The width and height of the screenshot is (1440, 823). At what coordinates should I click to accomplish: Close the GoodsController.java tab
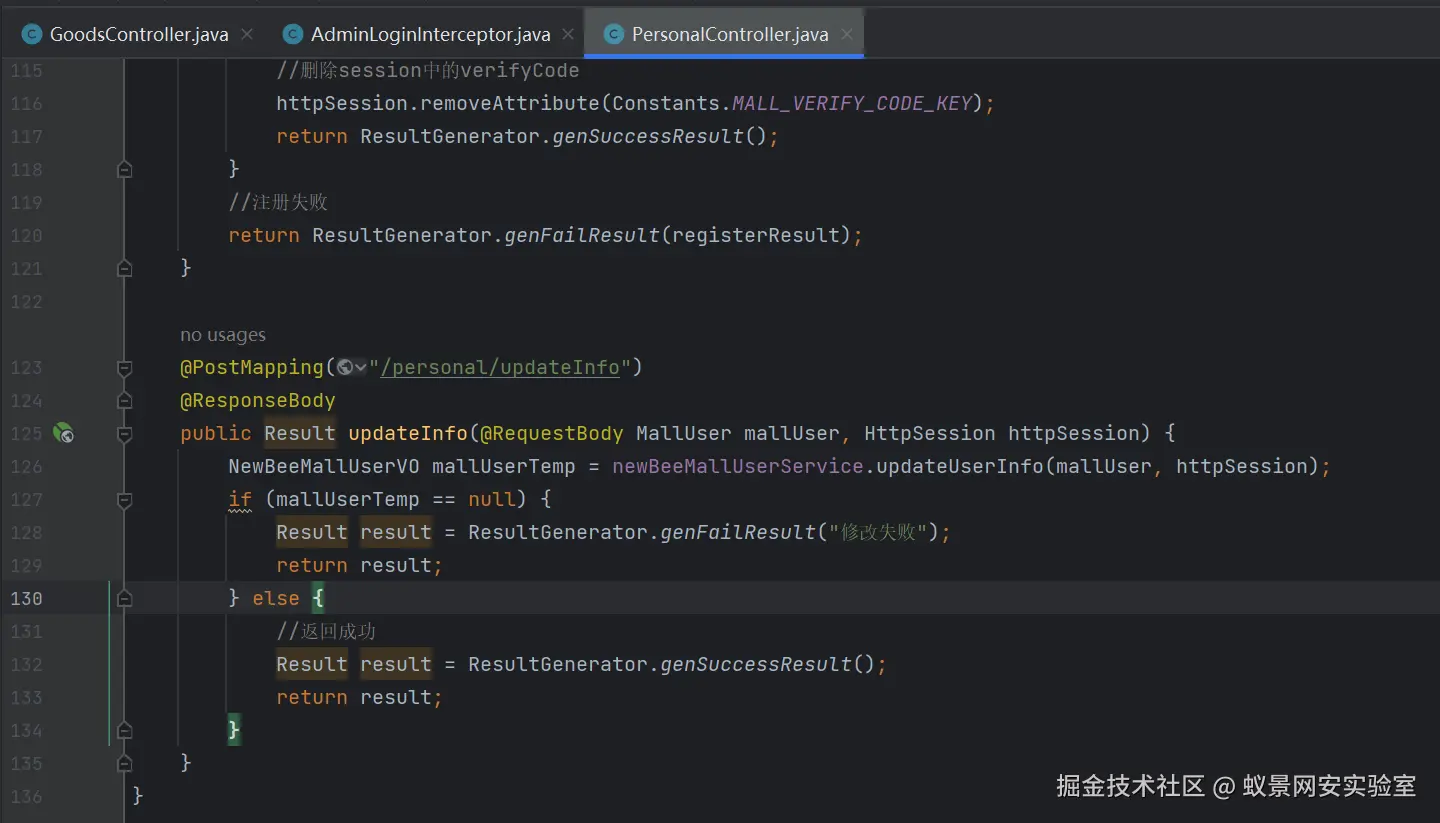click(247, 34)
